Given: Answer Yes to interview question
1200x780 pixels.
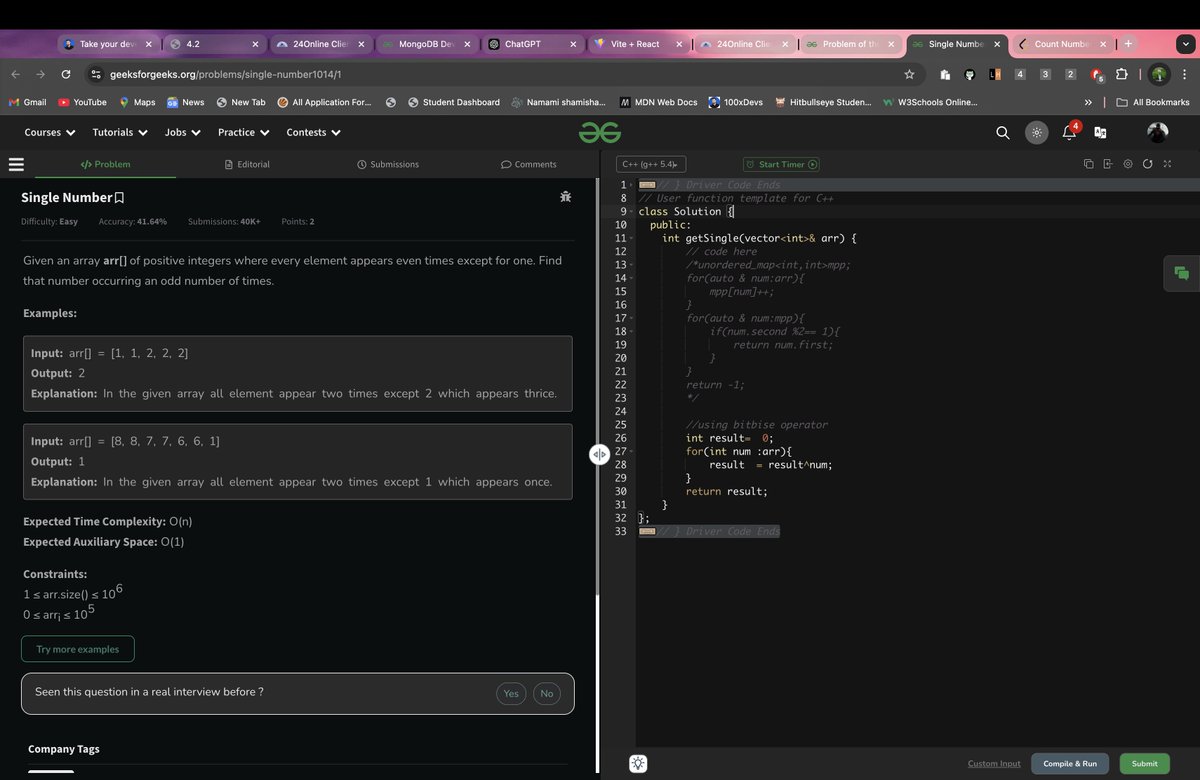Looking at the screenshot, I should (511, 693).
